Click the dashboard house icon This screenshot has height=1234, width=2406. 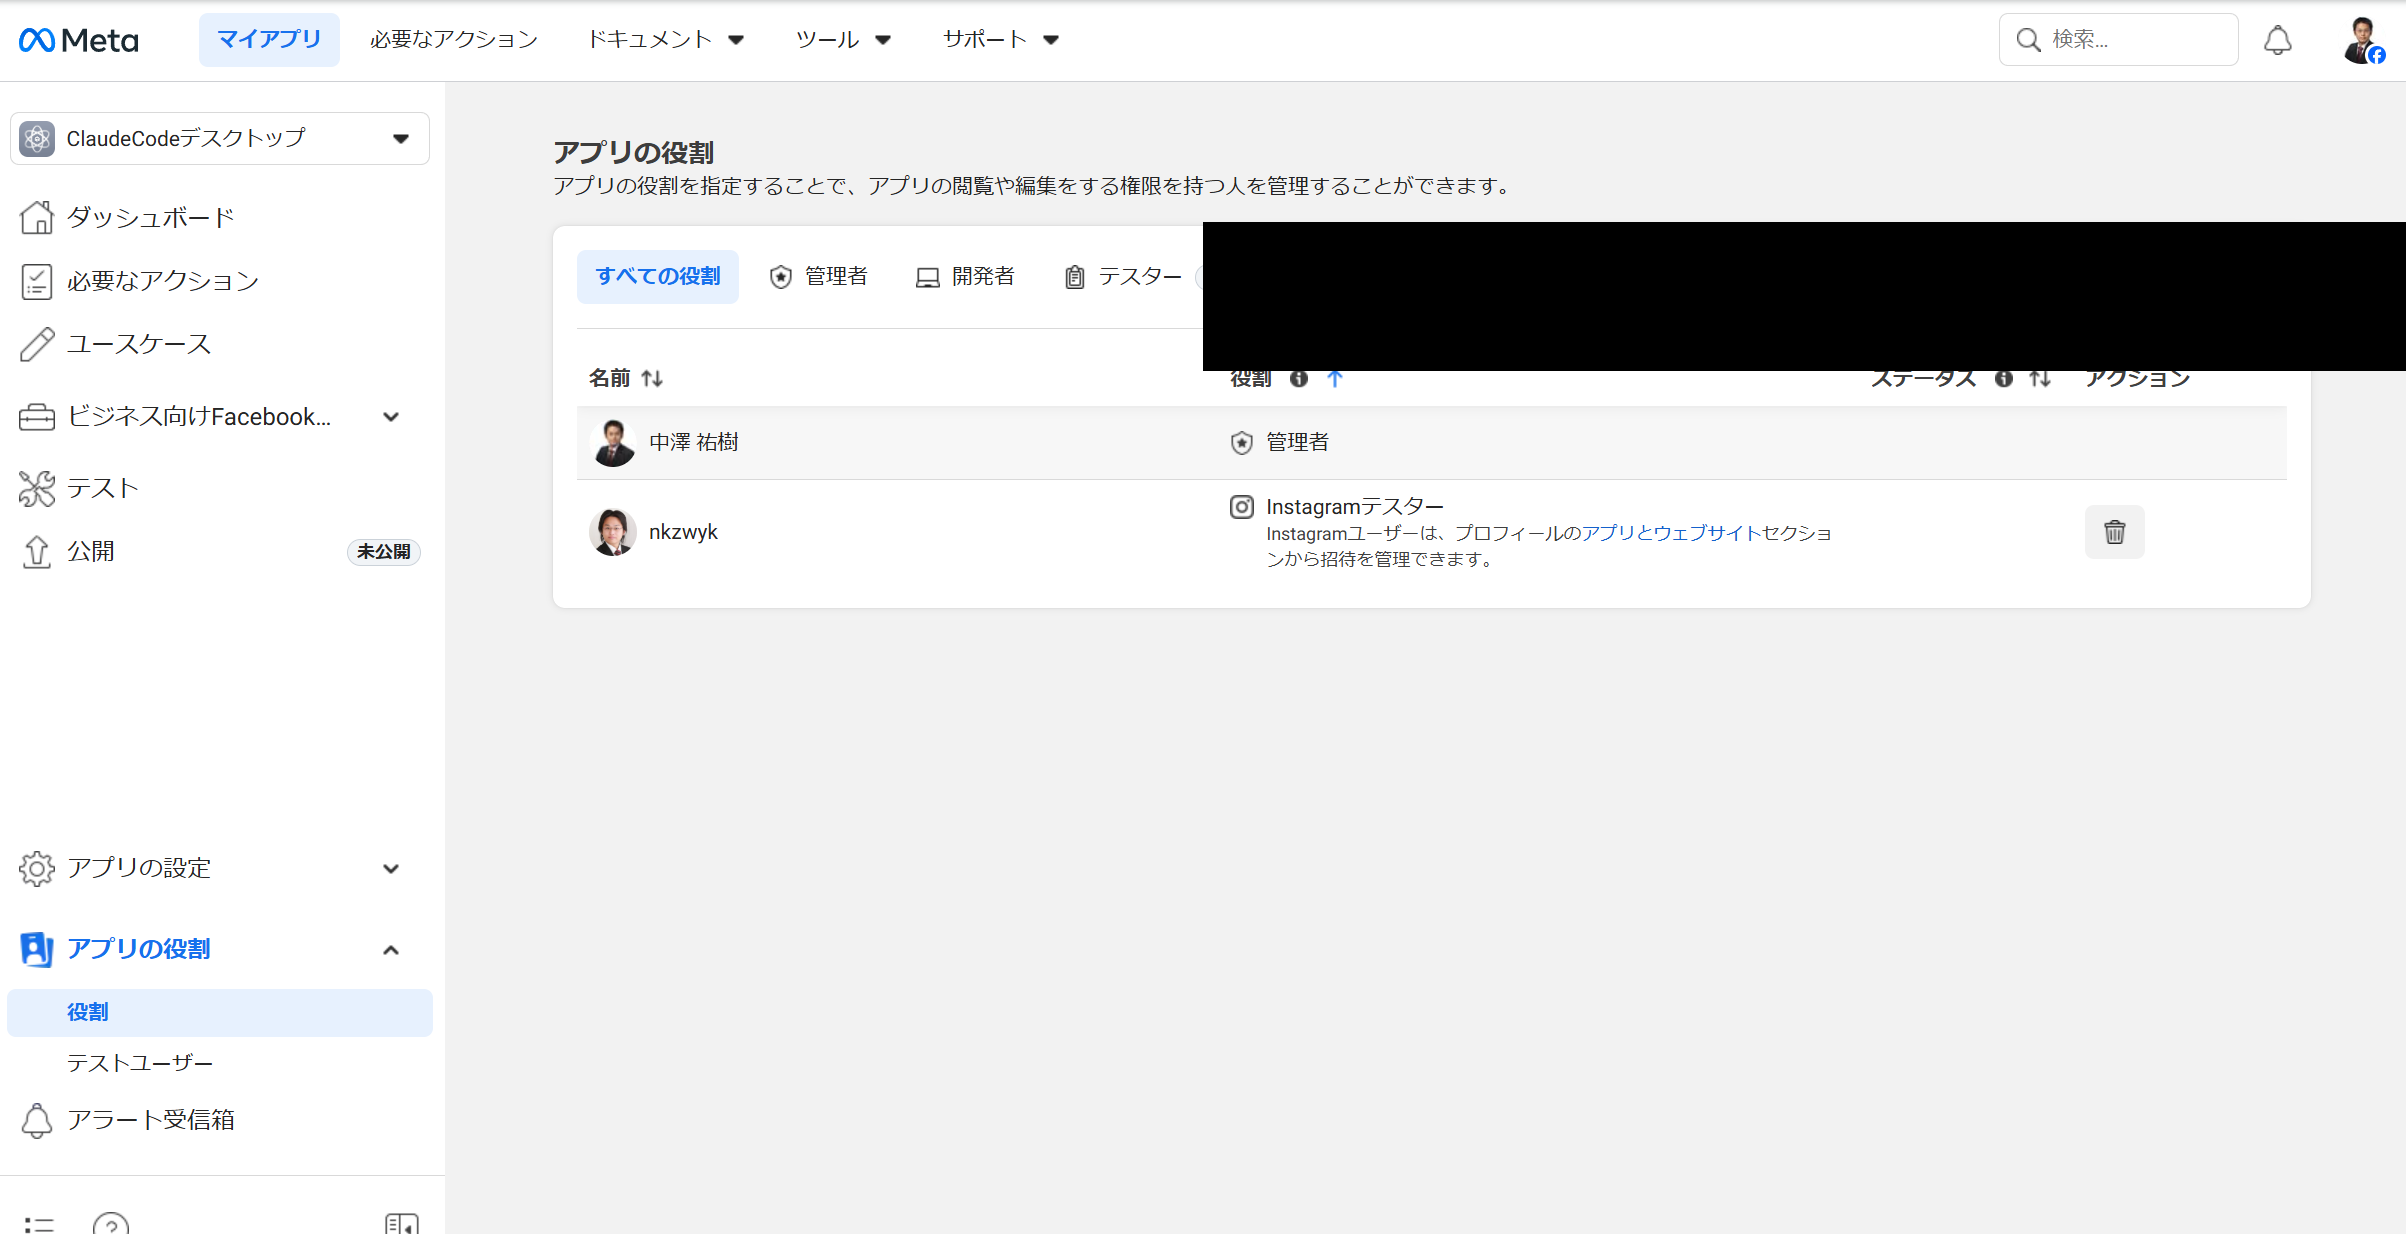click(37, 217)
